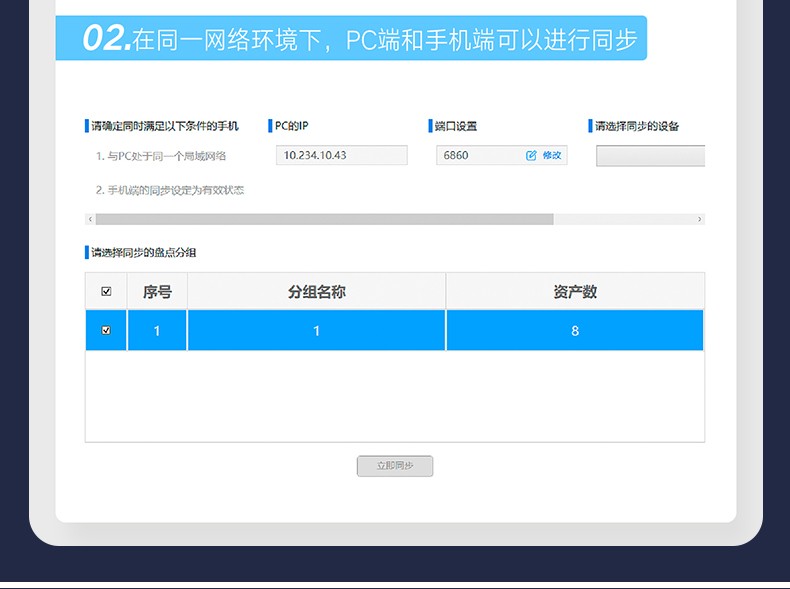Click the 02 step heading banner
The width and height of the screenshot is (790, 589).
[x=350, y=38]
